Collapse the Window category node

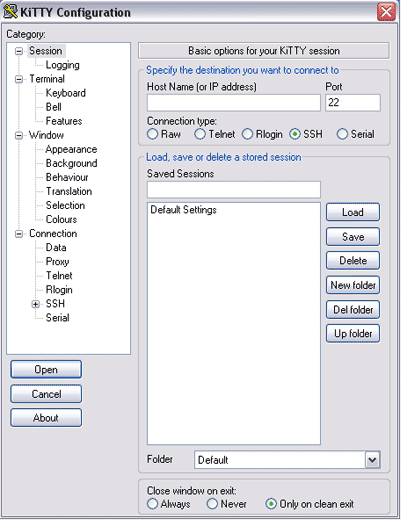(x=19, y=135)
